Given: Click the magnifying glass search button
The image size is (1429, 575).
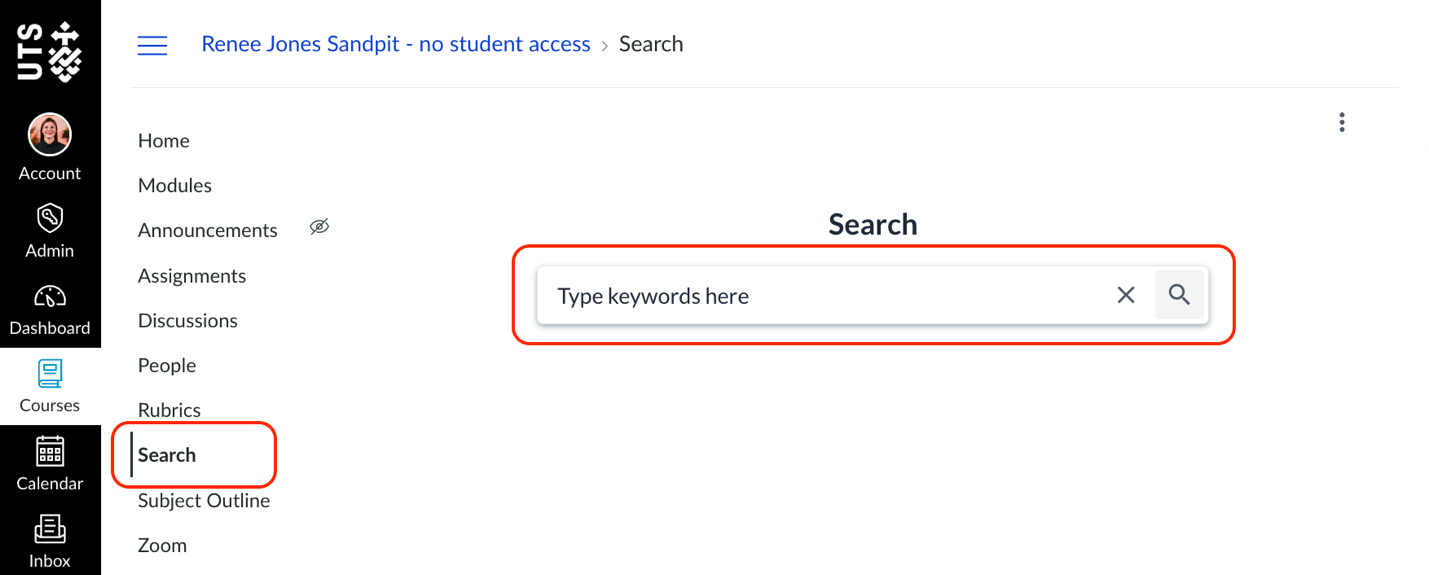Looking at the screenshot, I should point(1180,295).
